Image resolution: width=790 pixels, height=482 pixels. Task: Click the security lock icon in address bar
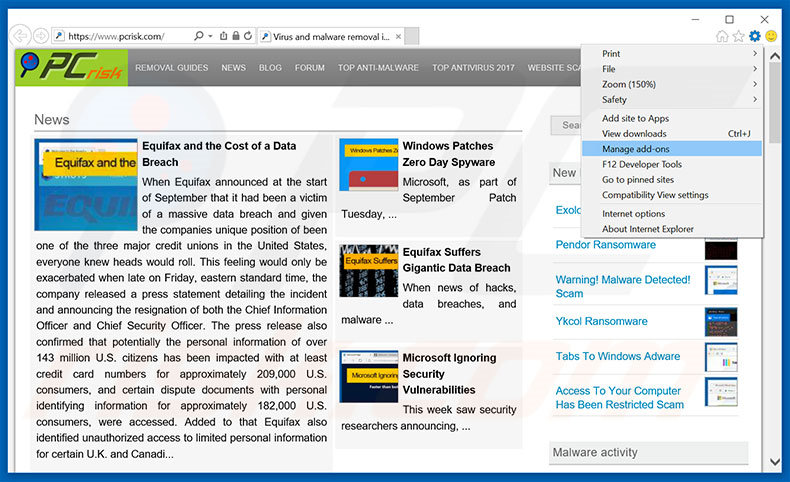[x=236, y=36]
